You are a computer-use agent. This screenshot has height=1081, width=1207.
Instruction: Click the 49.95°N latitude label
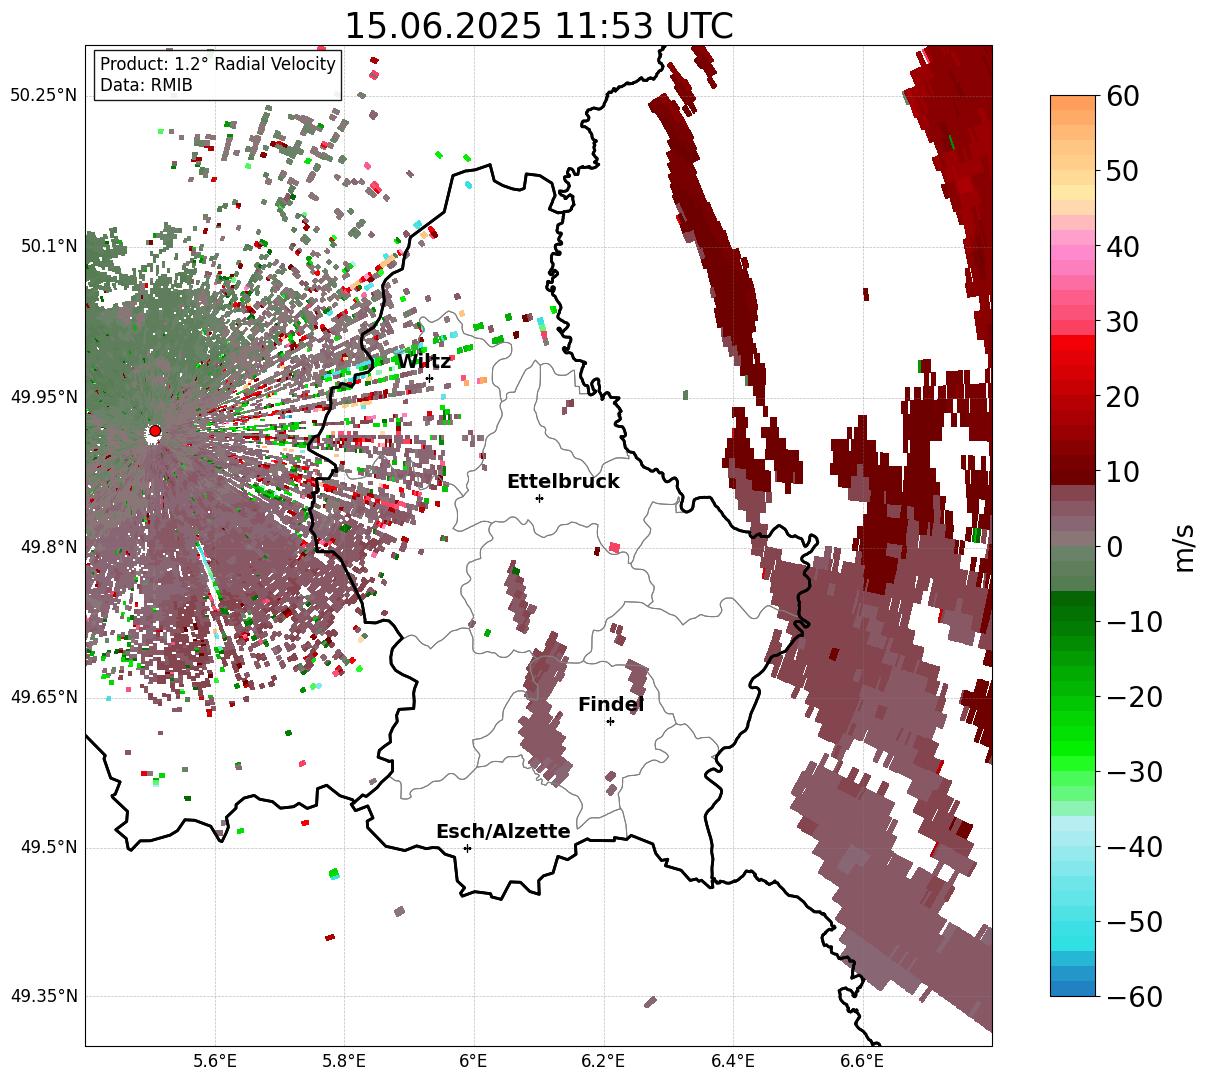tap(43, 397)
